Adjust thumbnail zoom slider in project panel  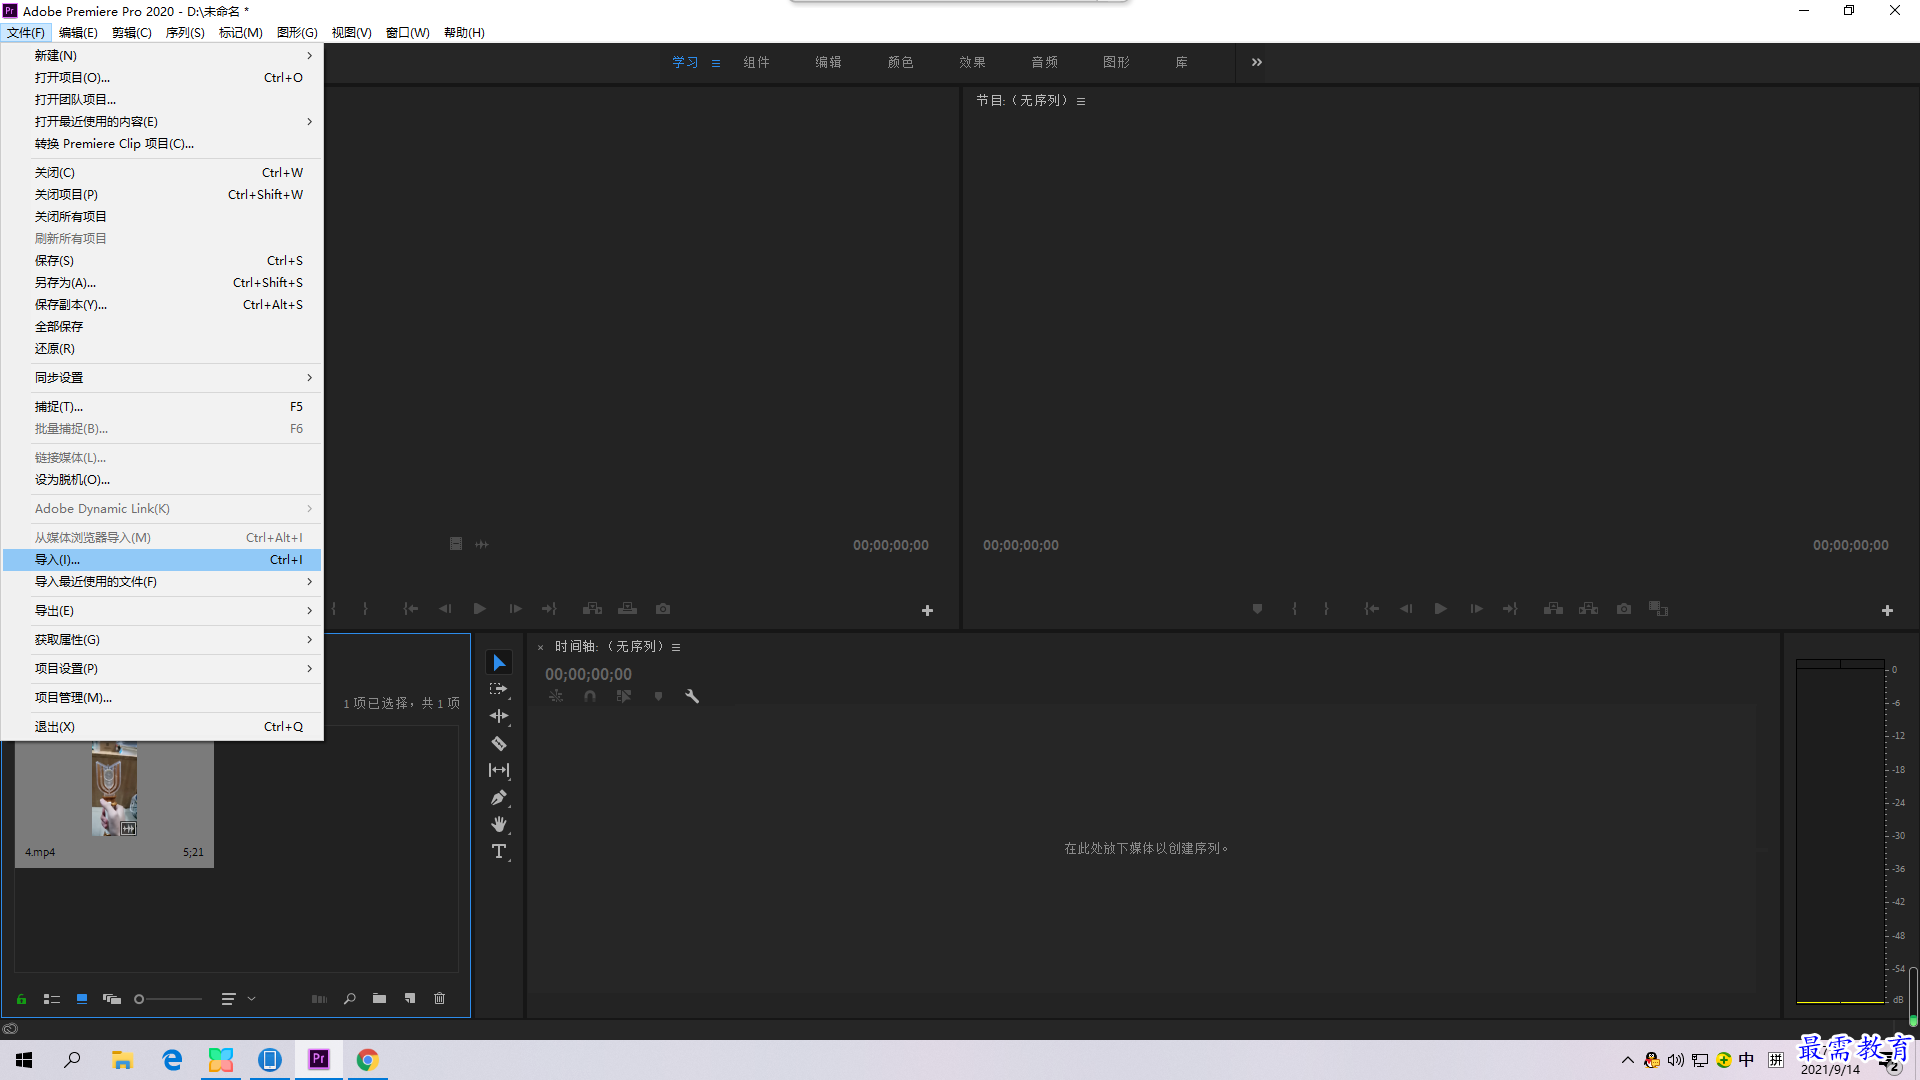[168, 999]
